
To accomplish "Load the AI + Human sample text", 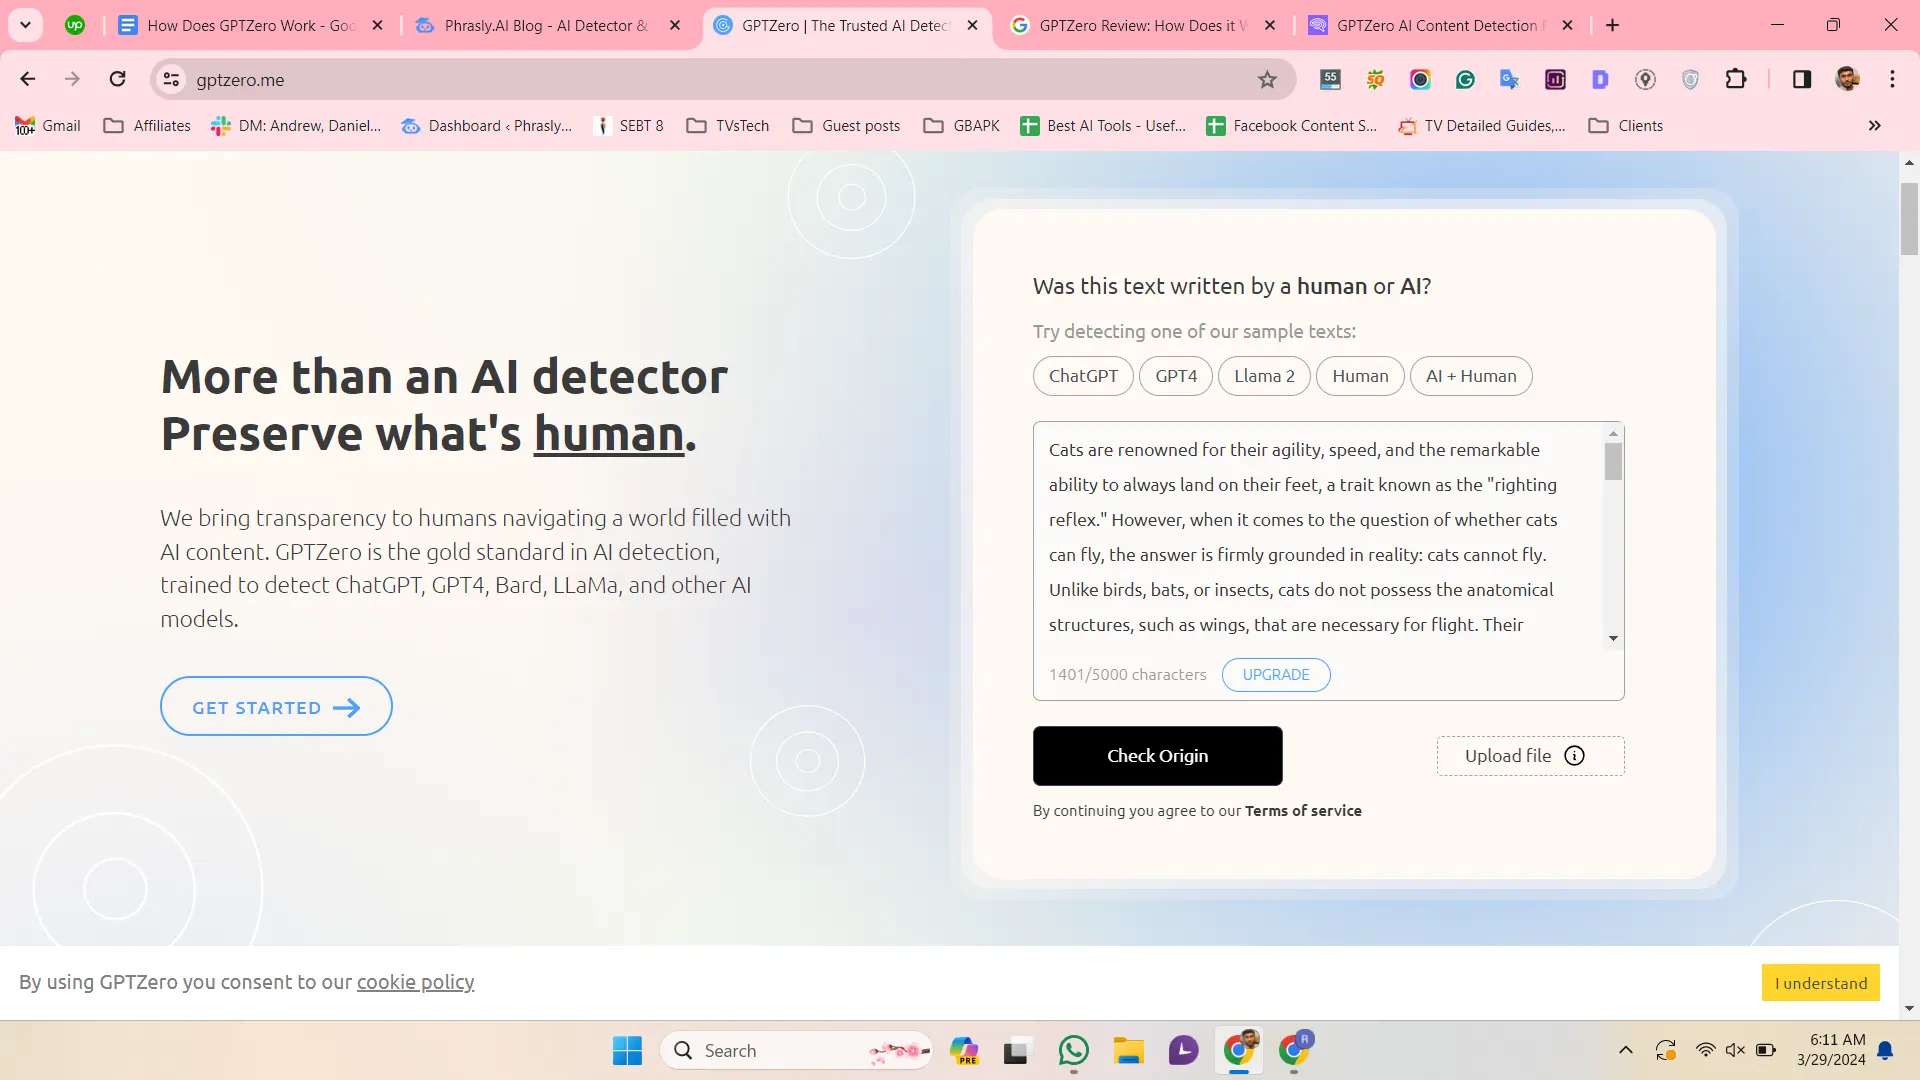I will (x=1471, y=376).
